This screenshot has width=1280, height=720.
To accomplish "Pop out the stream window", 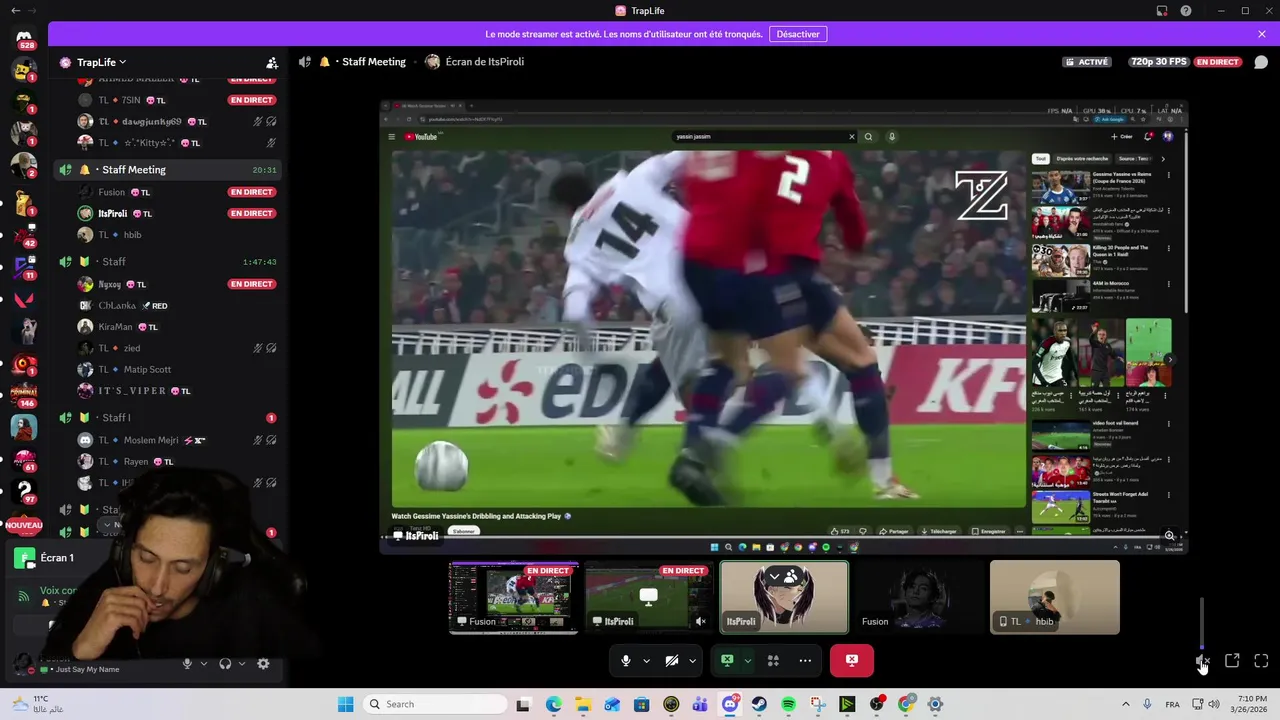I will [x=1232, y=661].
